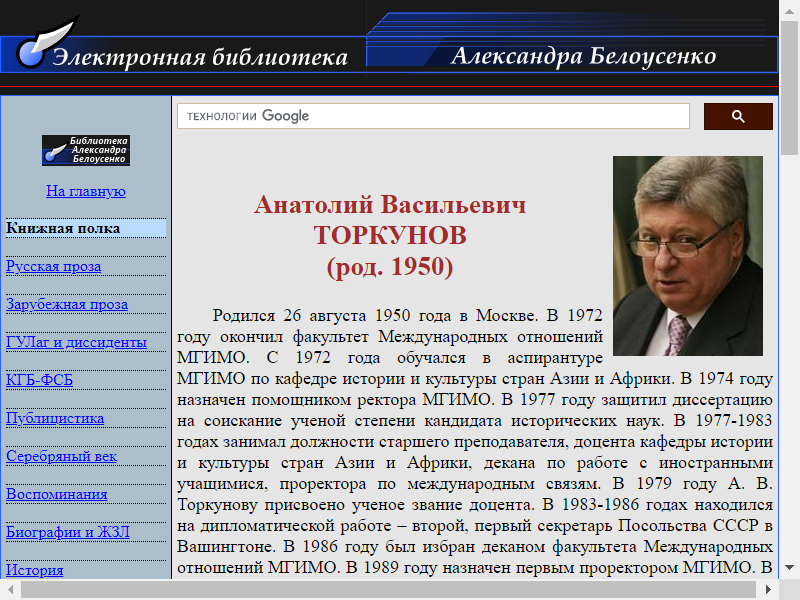Click the «Электронная библиотека» header banner
Viewport: 800px width, 600px height.
click(200, 57)
